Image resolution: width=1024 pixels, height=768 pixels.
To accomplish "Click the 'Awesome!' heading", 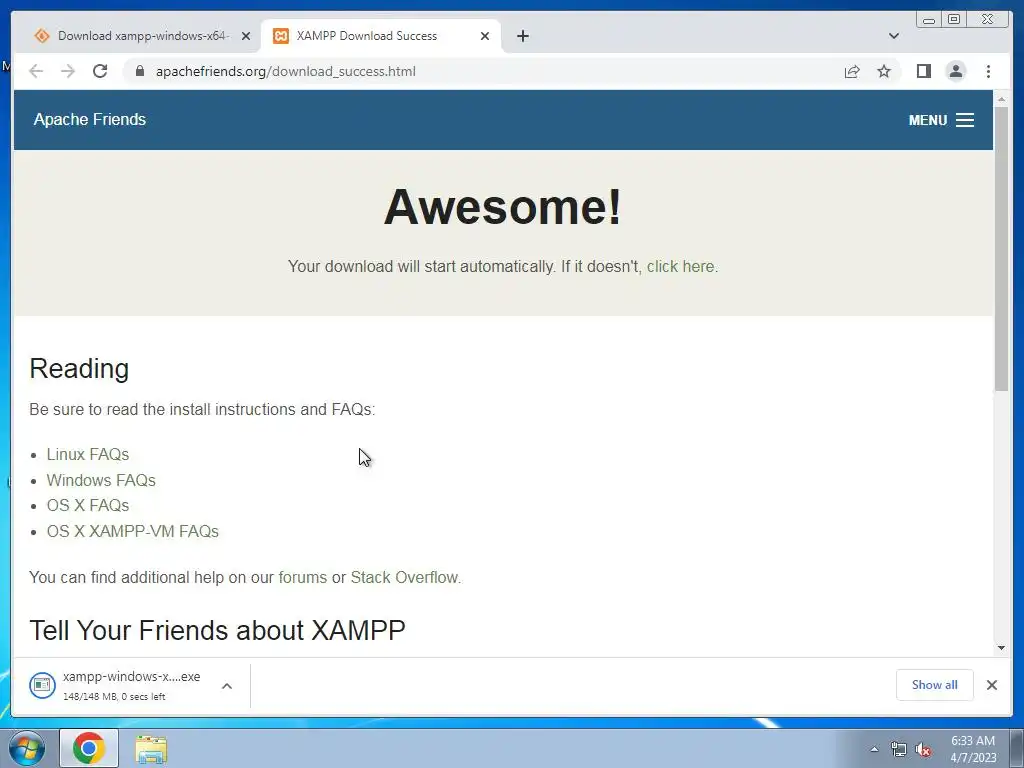I will (502, 207).
